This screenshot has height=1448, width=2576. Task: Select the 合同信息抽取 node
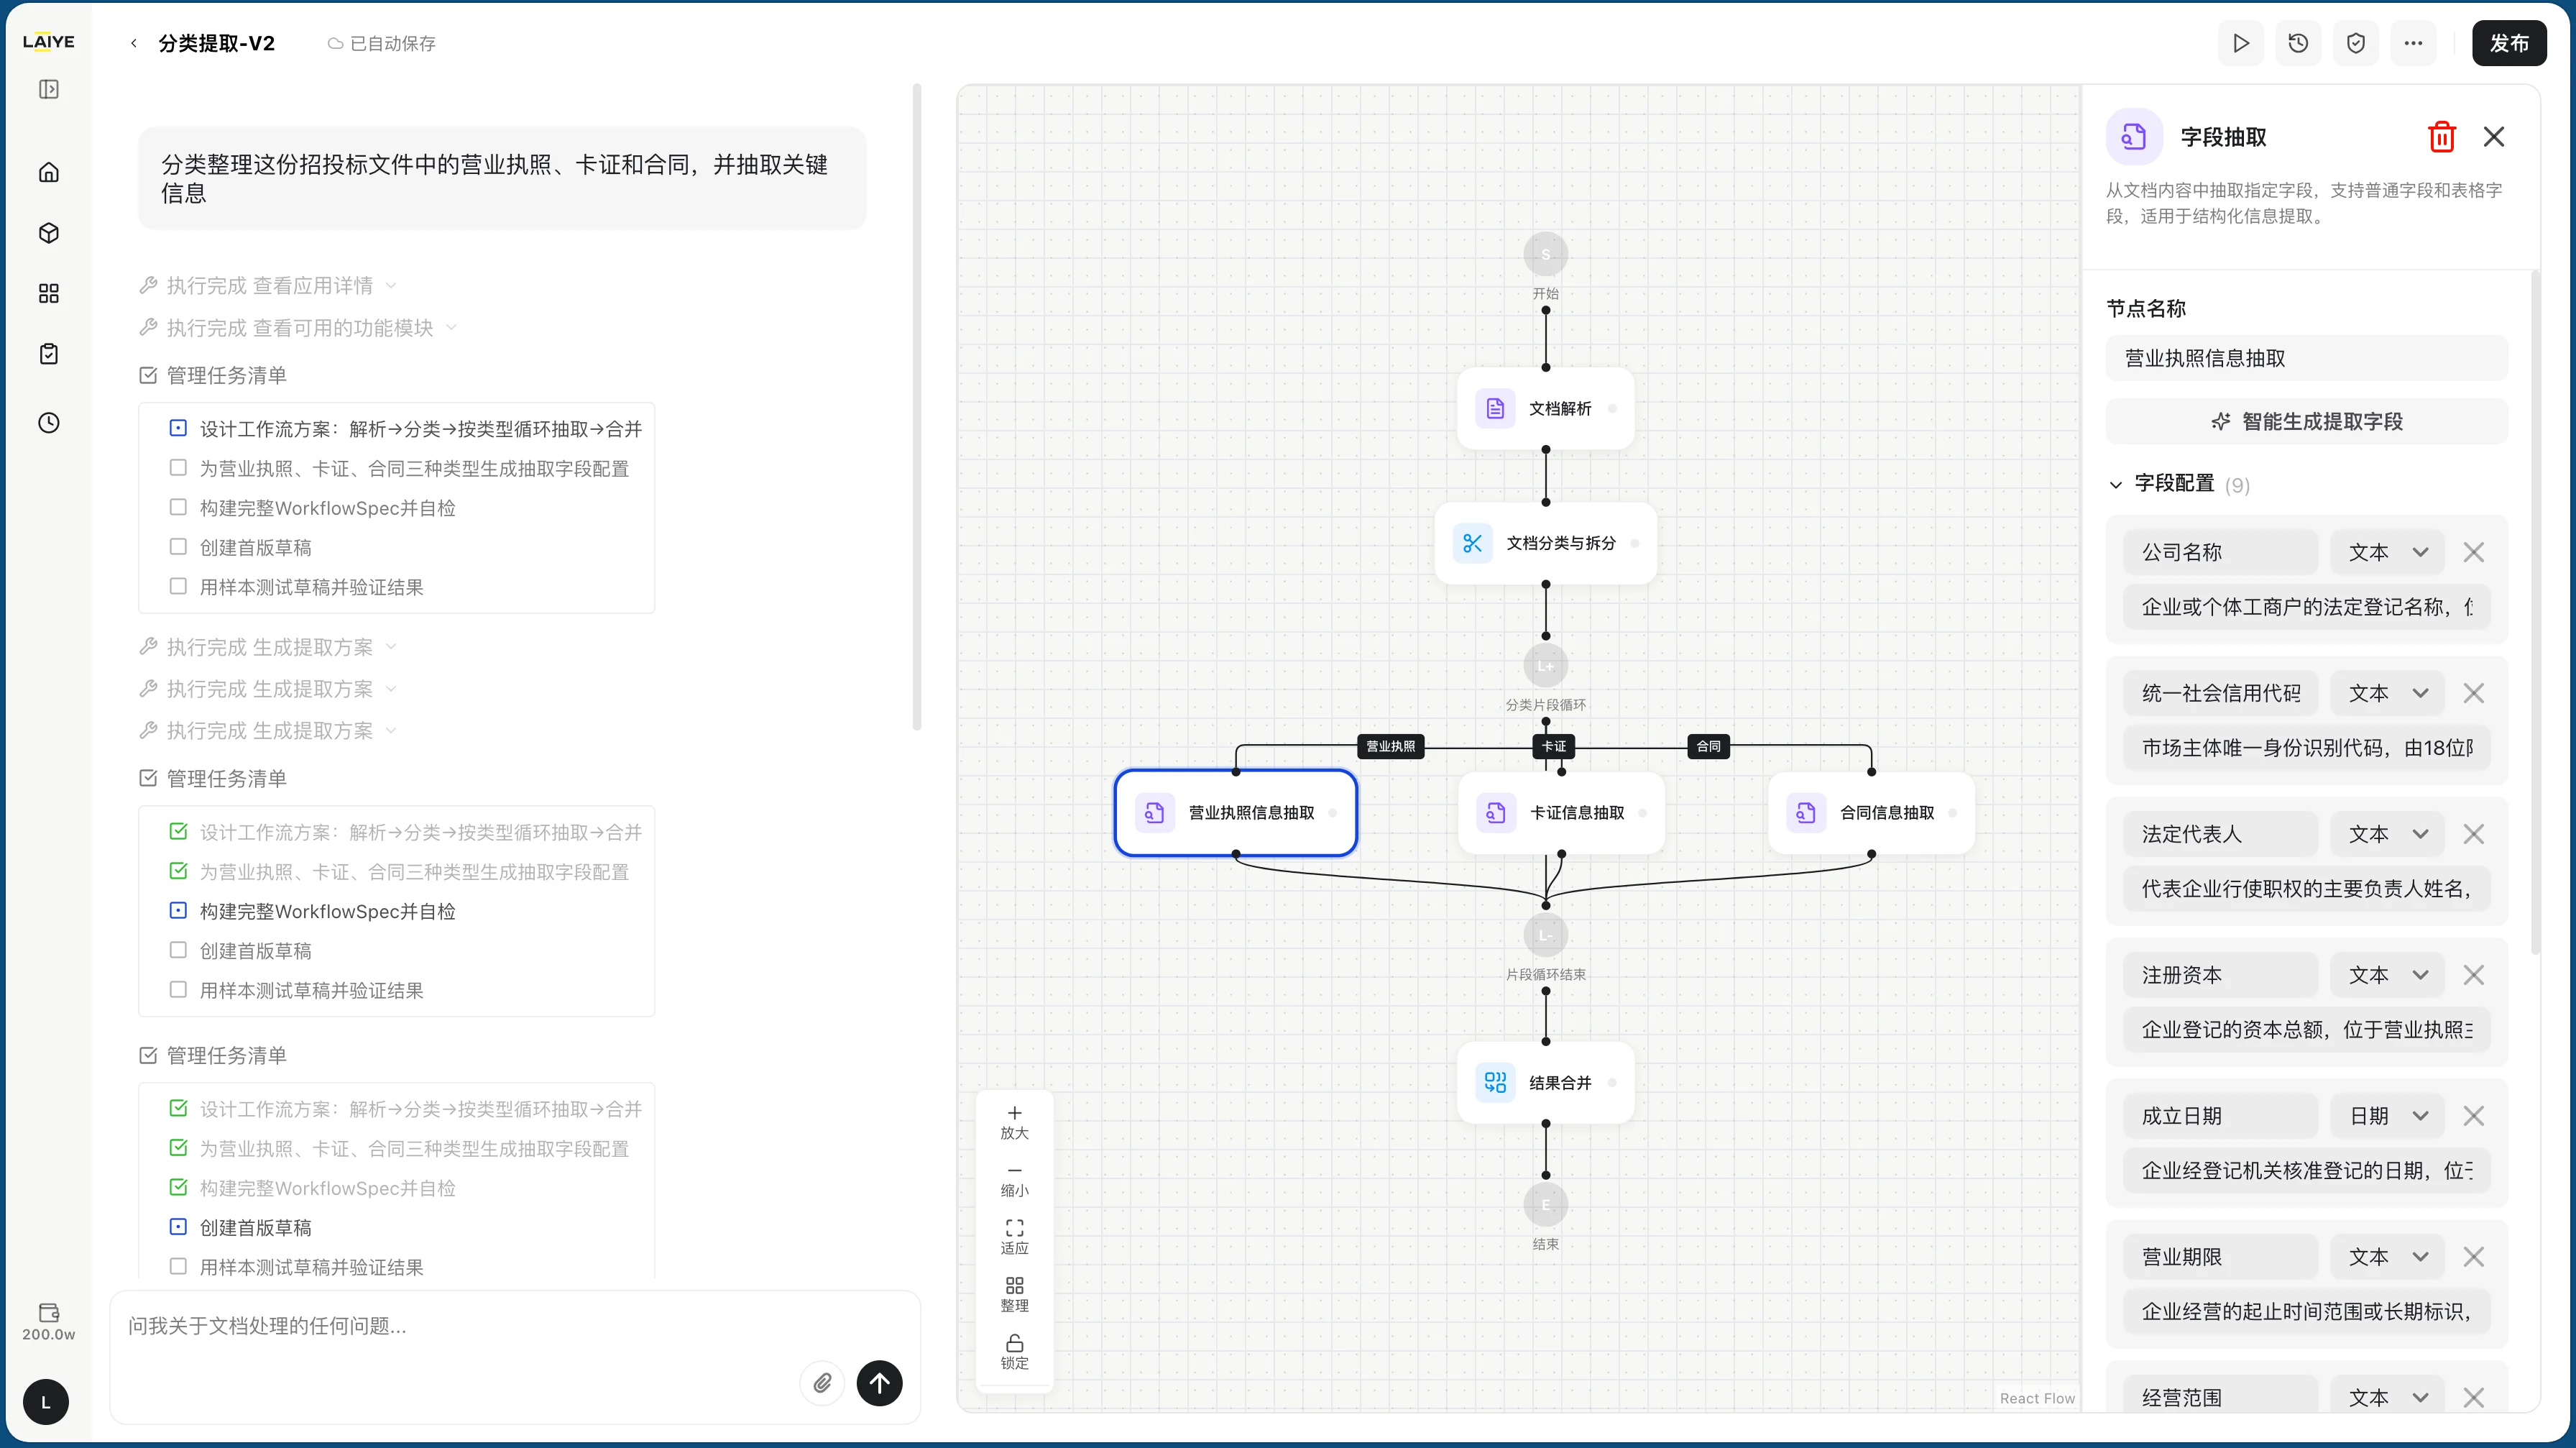coord(1871,813)
